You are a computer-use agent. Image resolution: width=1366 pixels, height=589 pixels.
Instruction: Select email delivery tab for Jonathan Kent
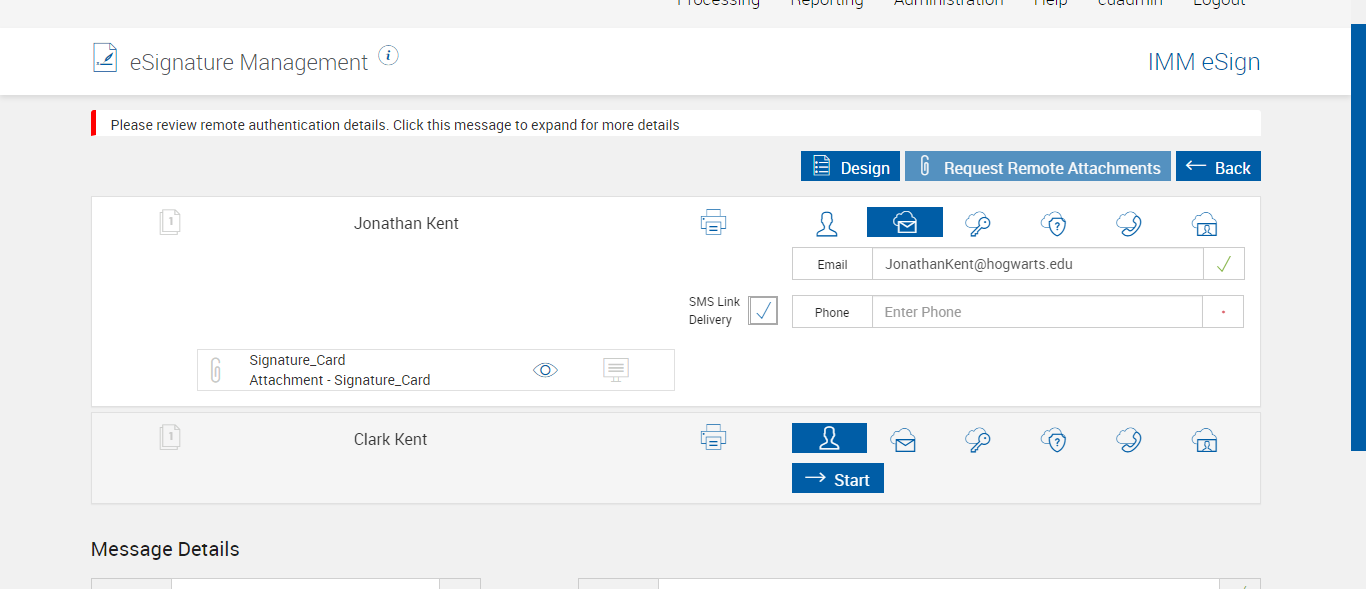(904, 222)
